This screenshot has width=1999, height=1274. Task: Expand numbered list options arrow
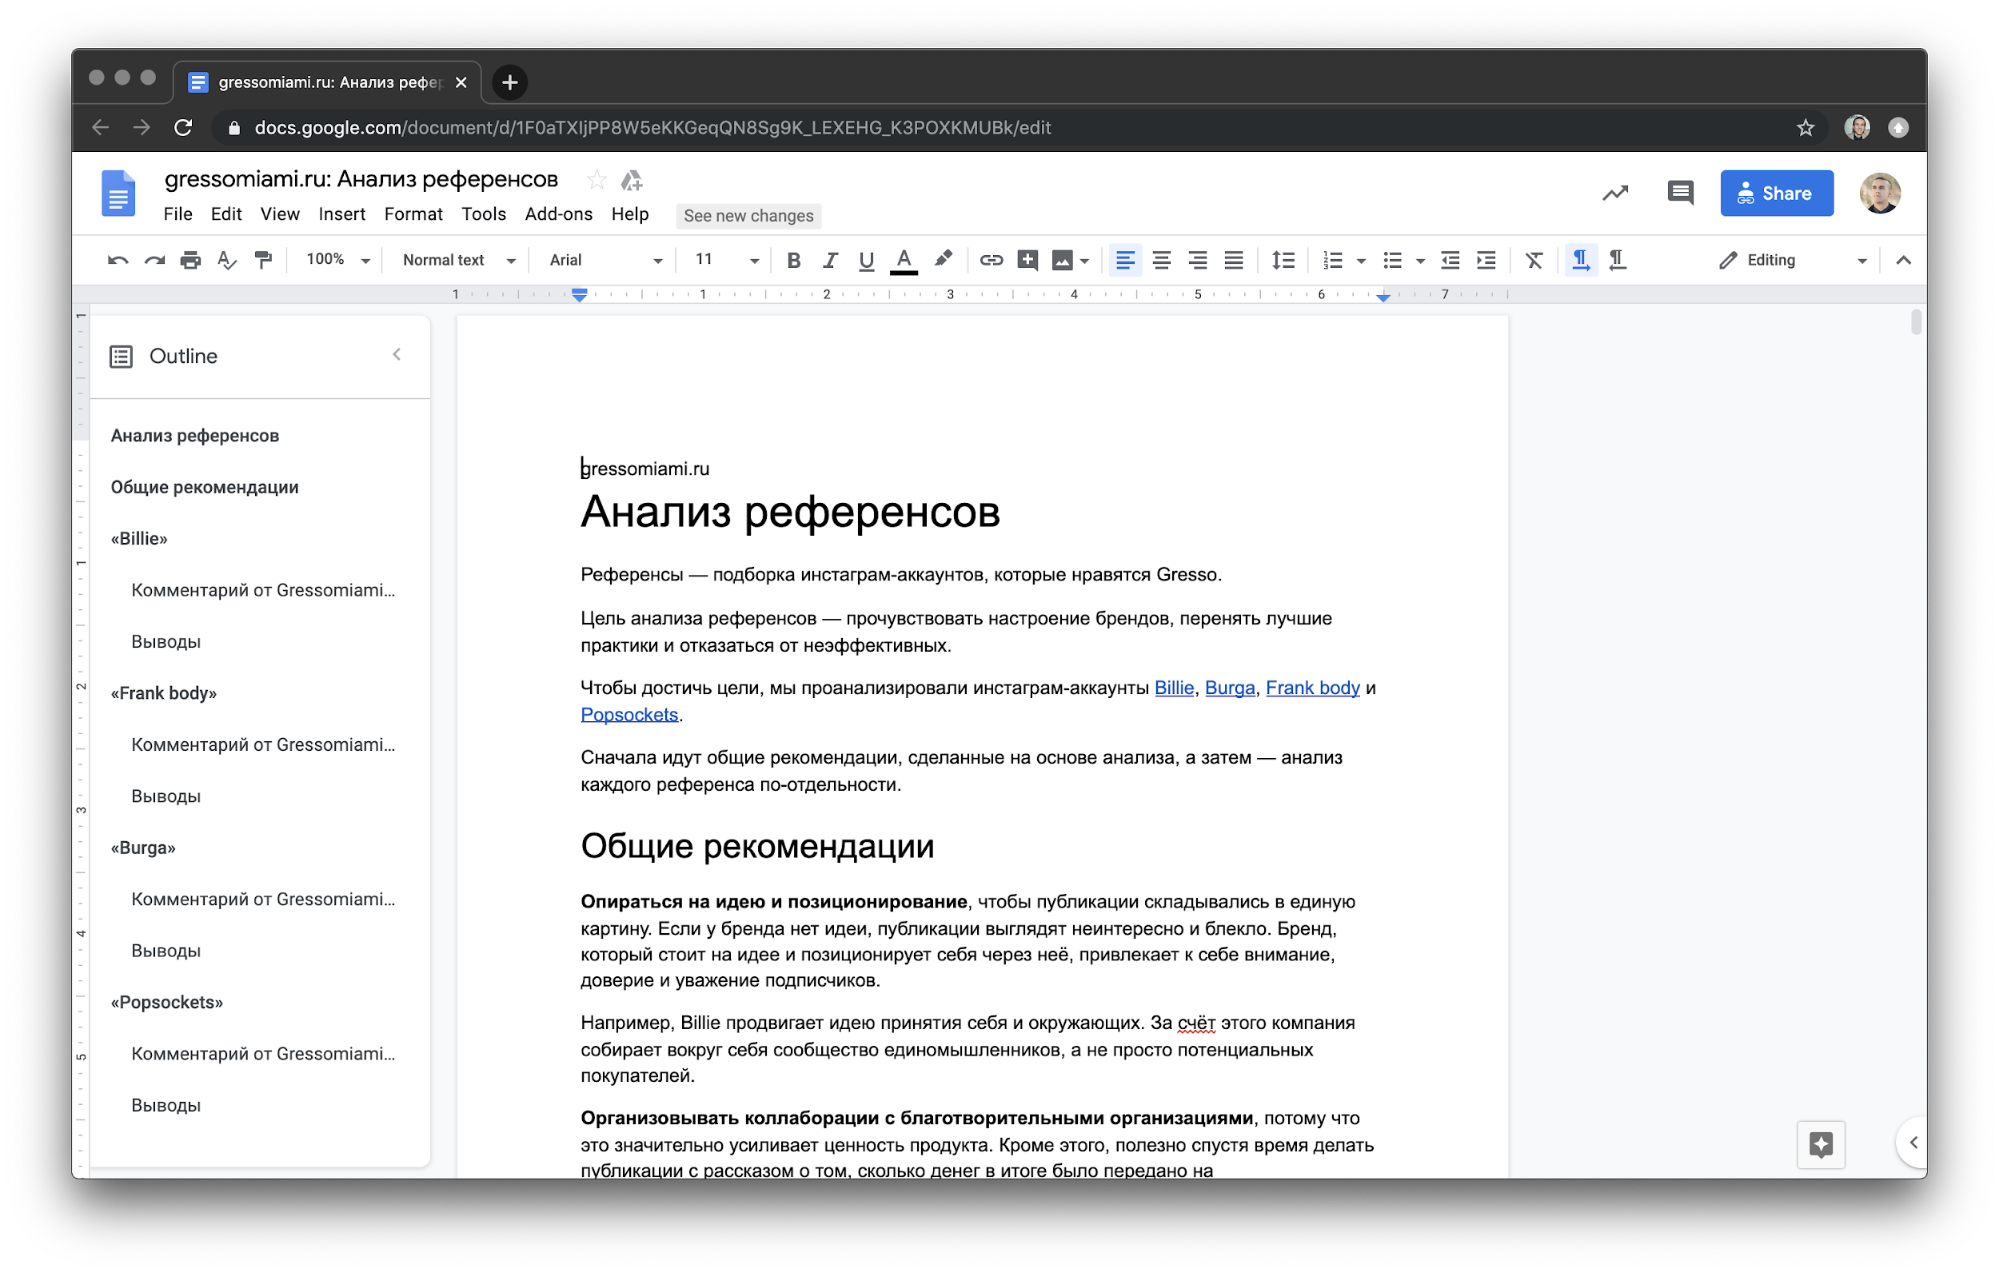pyautogui.click(x=1361, y=261)
